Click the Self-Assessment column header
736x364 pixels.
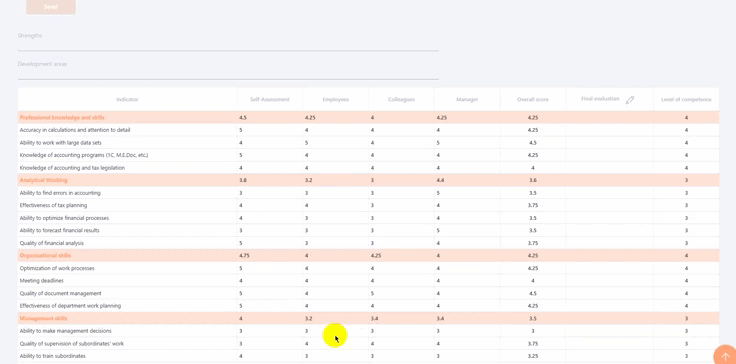[x=270, y=100]
